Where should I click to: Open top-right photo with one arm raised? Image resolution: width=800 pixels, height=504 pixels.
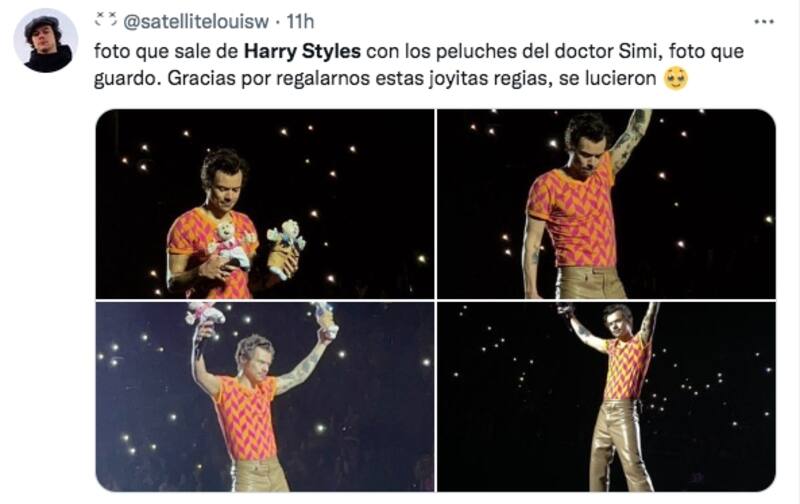pyautogui.click(x=606, y=204)
